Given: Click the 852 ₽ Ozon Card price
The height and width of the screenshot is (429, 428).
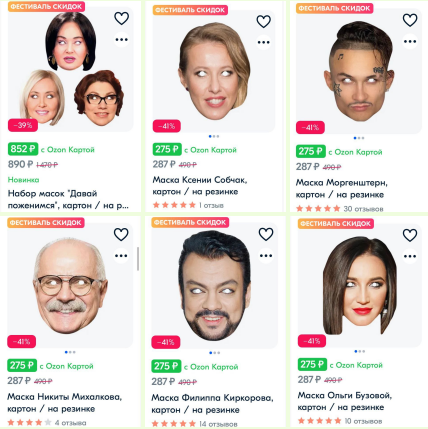Looking at the screenshot, I should tap(23, 149).
